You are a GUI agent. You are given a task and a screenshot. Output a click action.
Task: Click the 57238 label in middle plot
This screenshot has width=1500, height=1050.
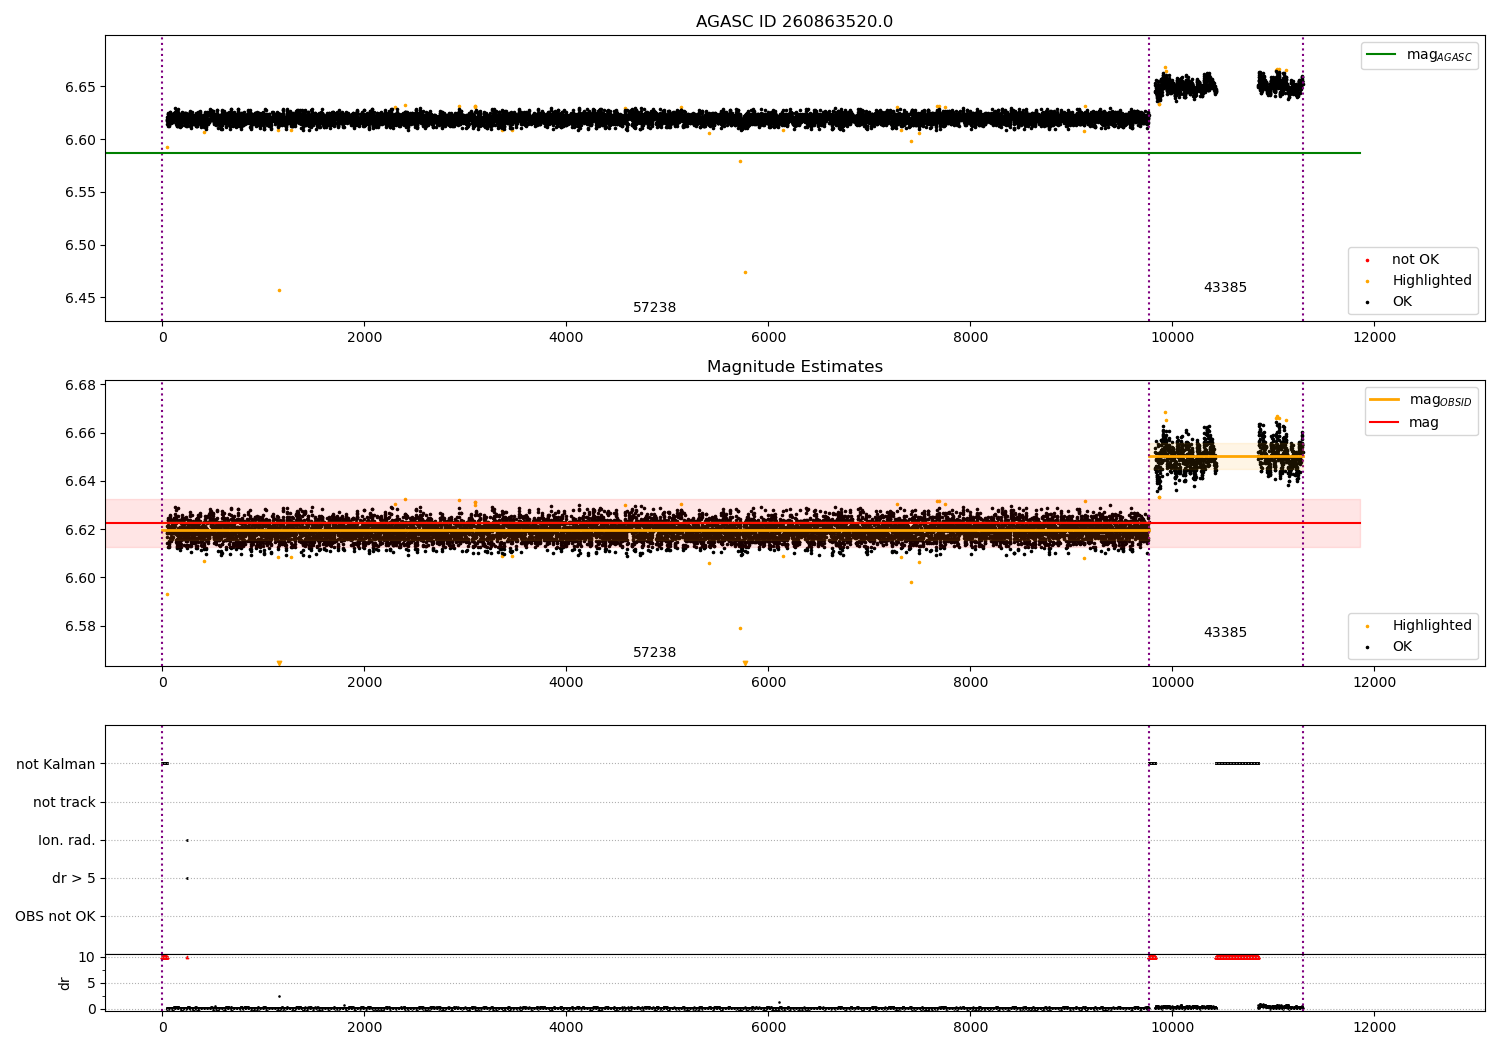tap(654, 653)
